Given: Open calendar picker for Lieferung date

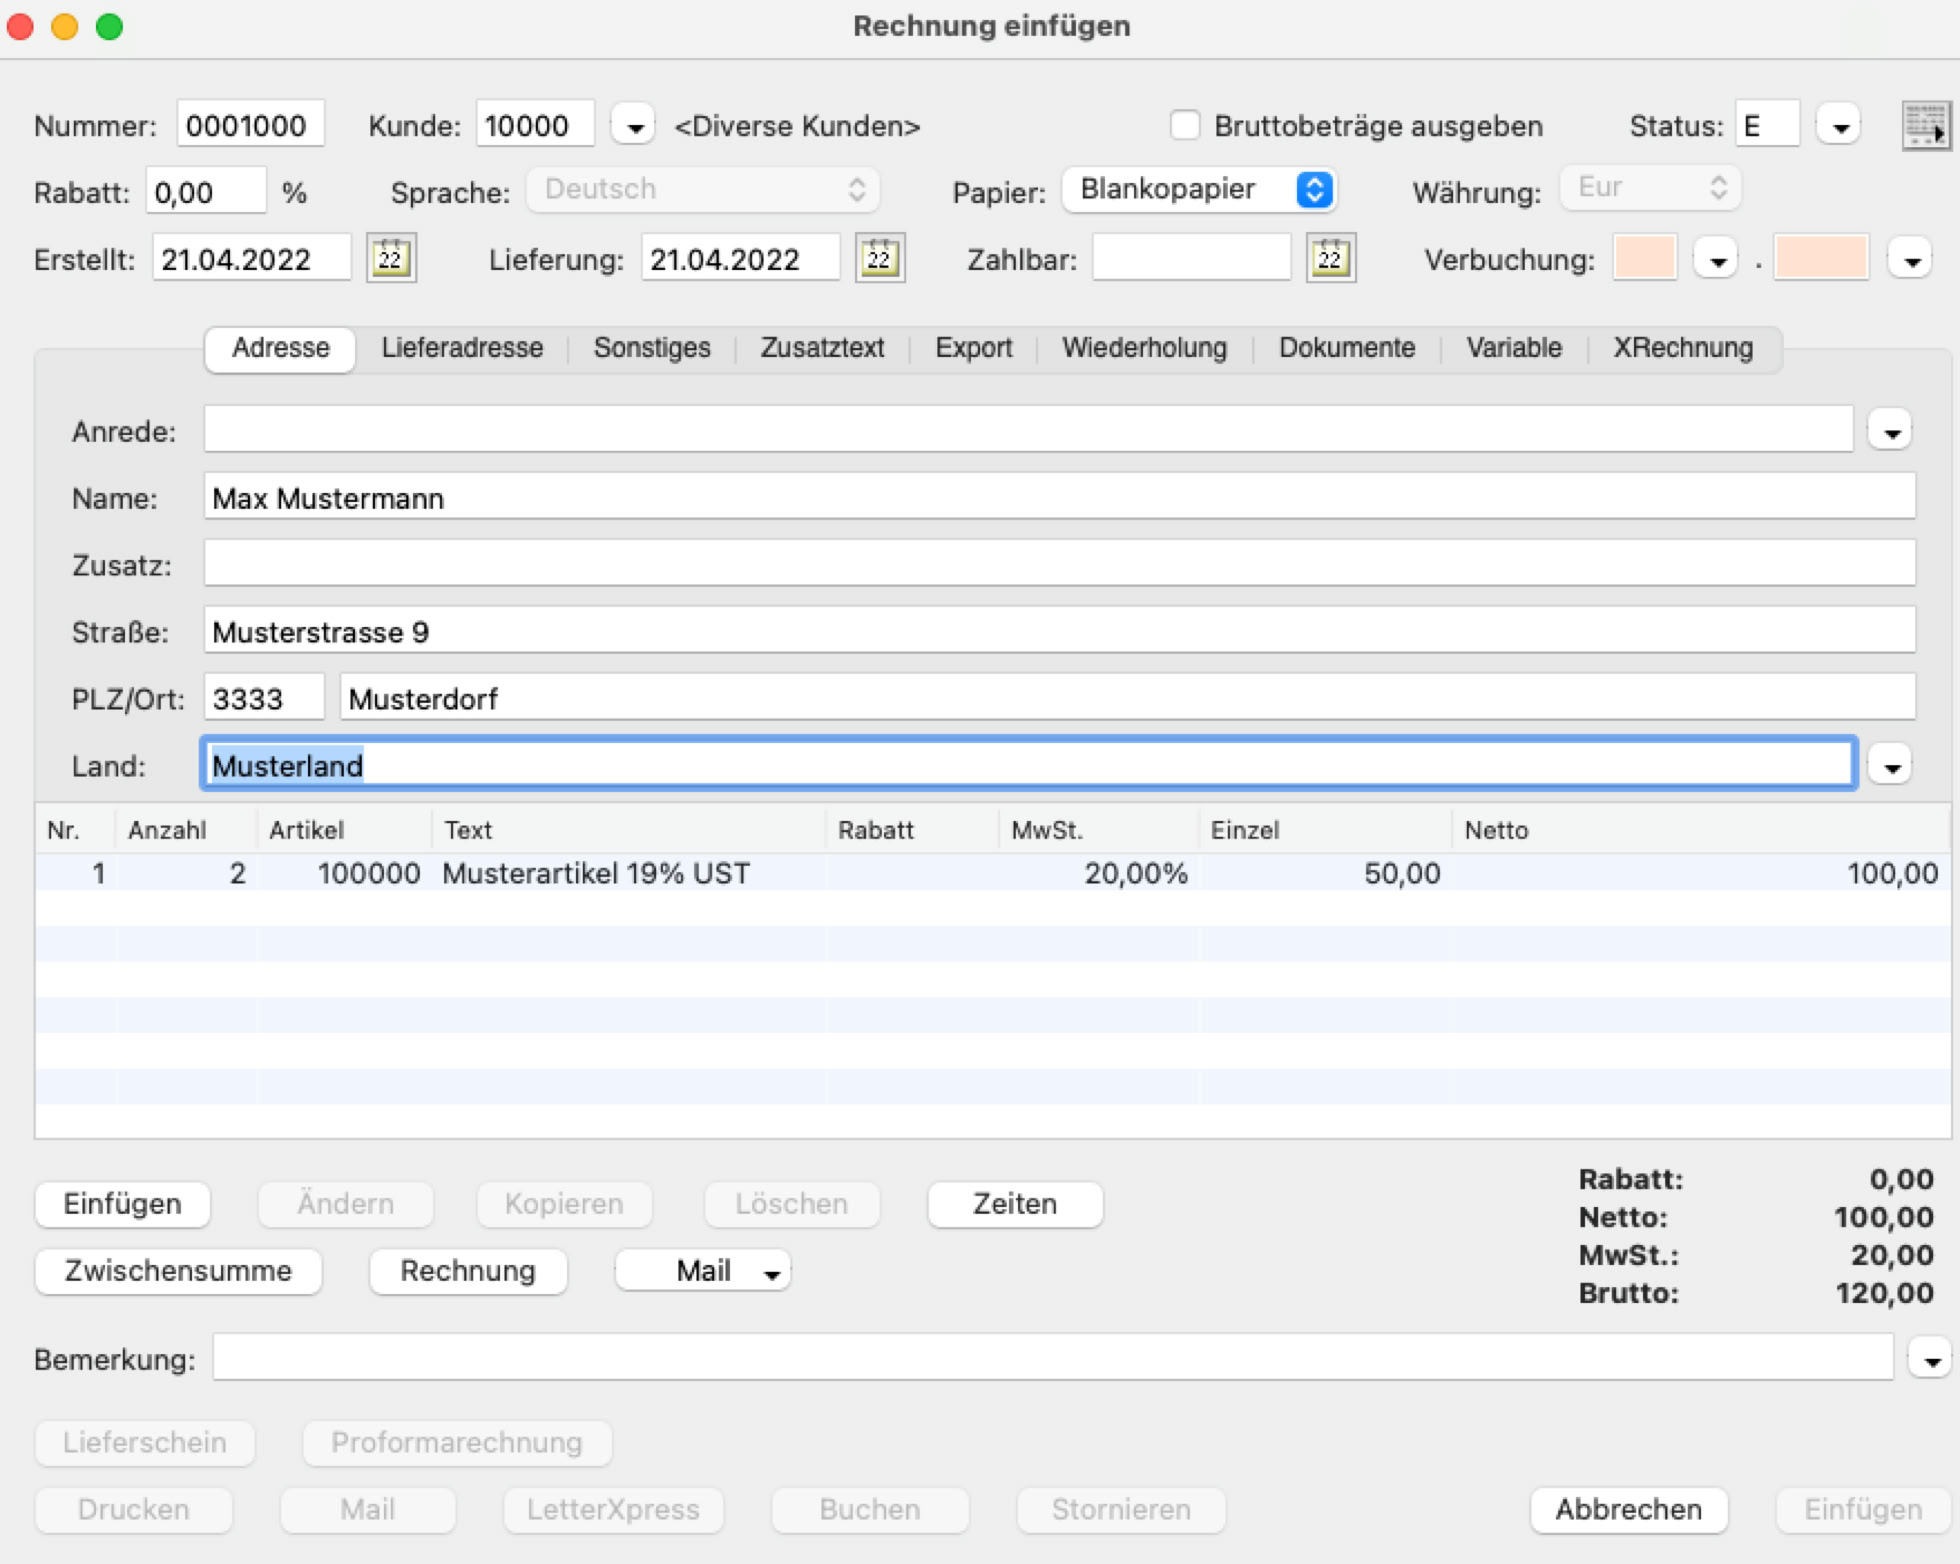Looking at the screenshot, I should point(879,259).
